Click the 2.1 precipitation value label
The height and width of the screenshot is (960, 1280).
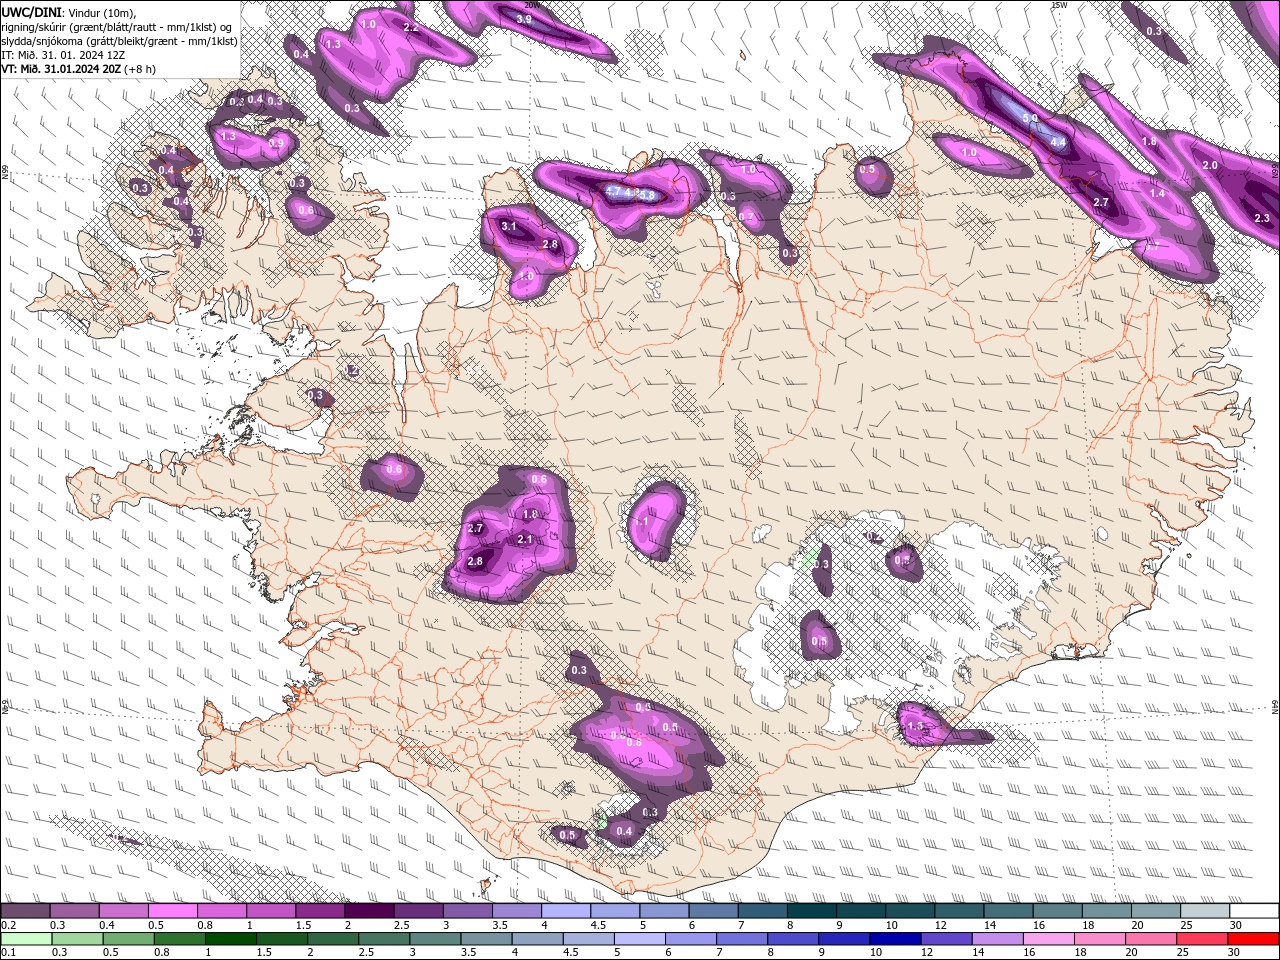(x=525, y=539)
